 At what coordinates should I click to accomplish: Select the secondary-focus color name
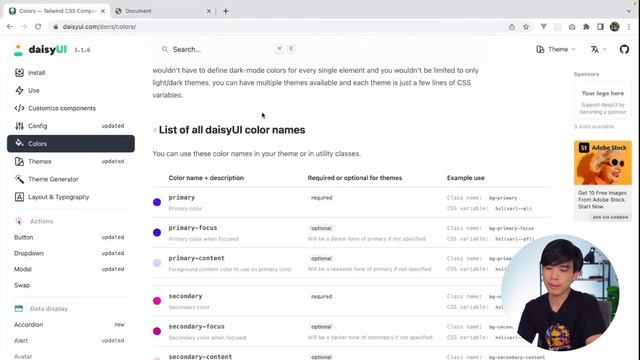coord(196,327)
